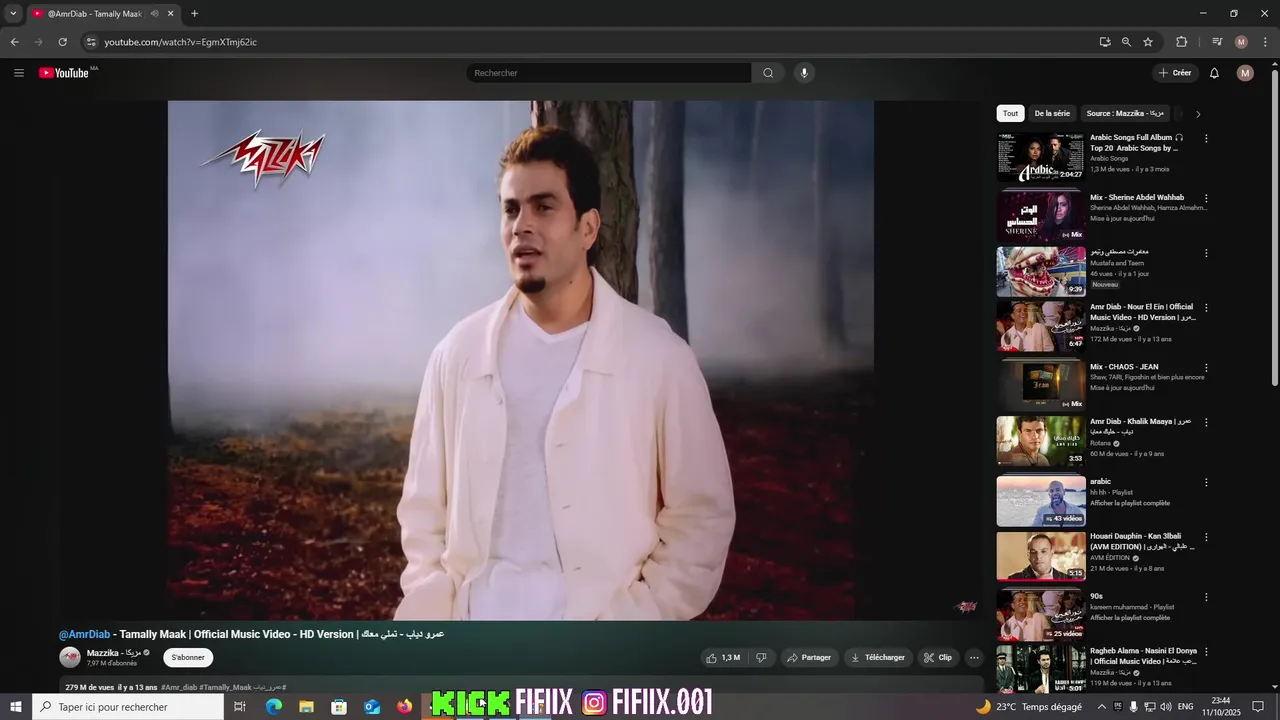Click the ENG language indicator
Screen dimensions: 1280x720
(1186, 707)
